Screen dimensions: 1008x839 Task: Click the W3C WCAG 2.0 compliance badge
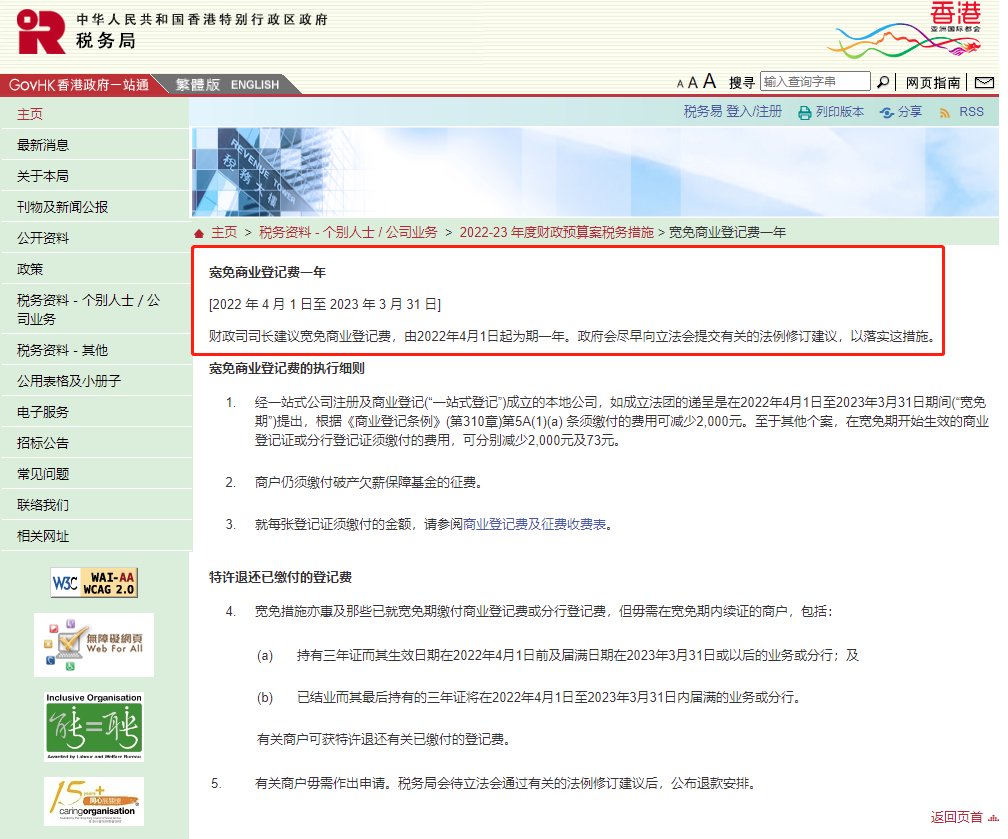93,582
